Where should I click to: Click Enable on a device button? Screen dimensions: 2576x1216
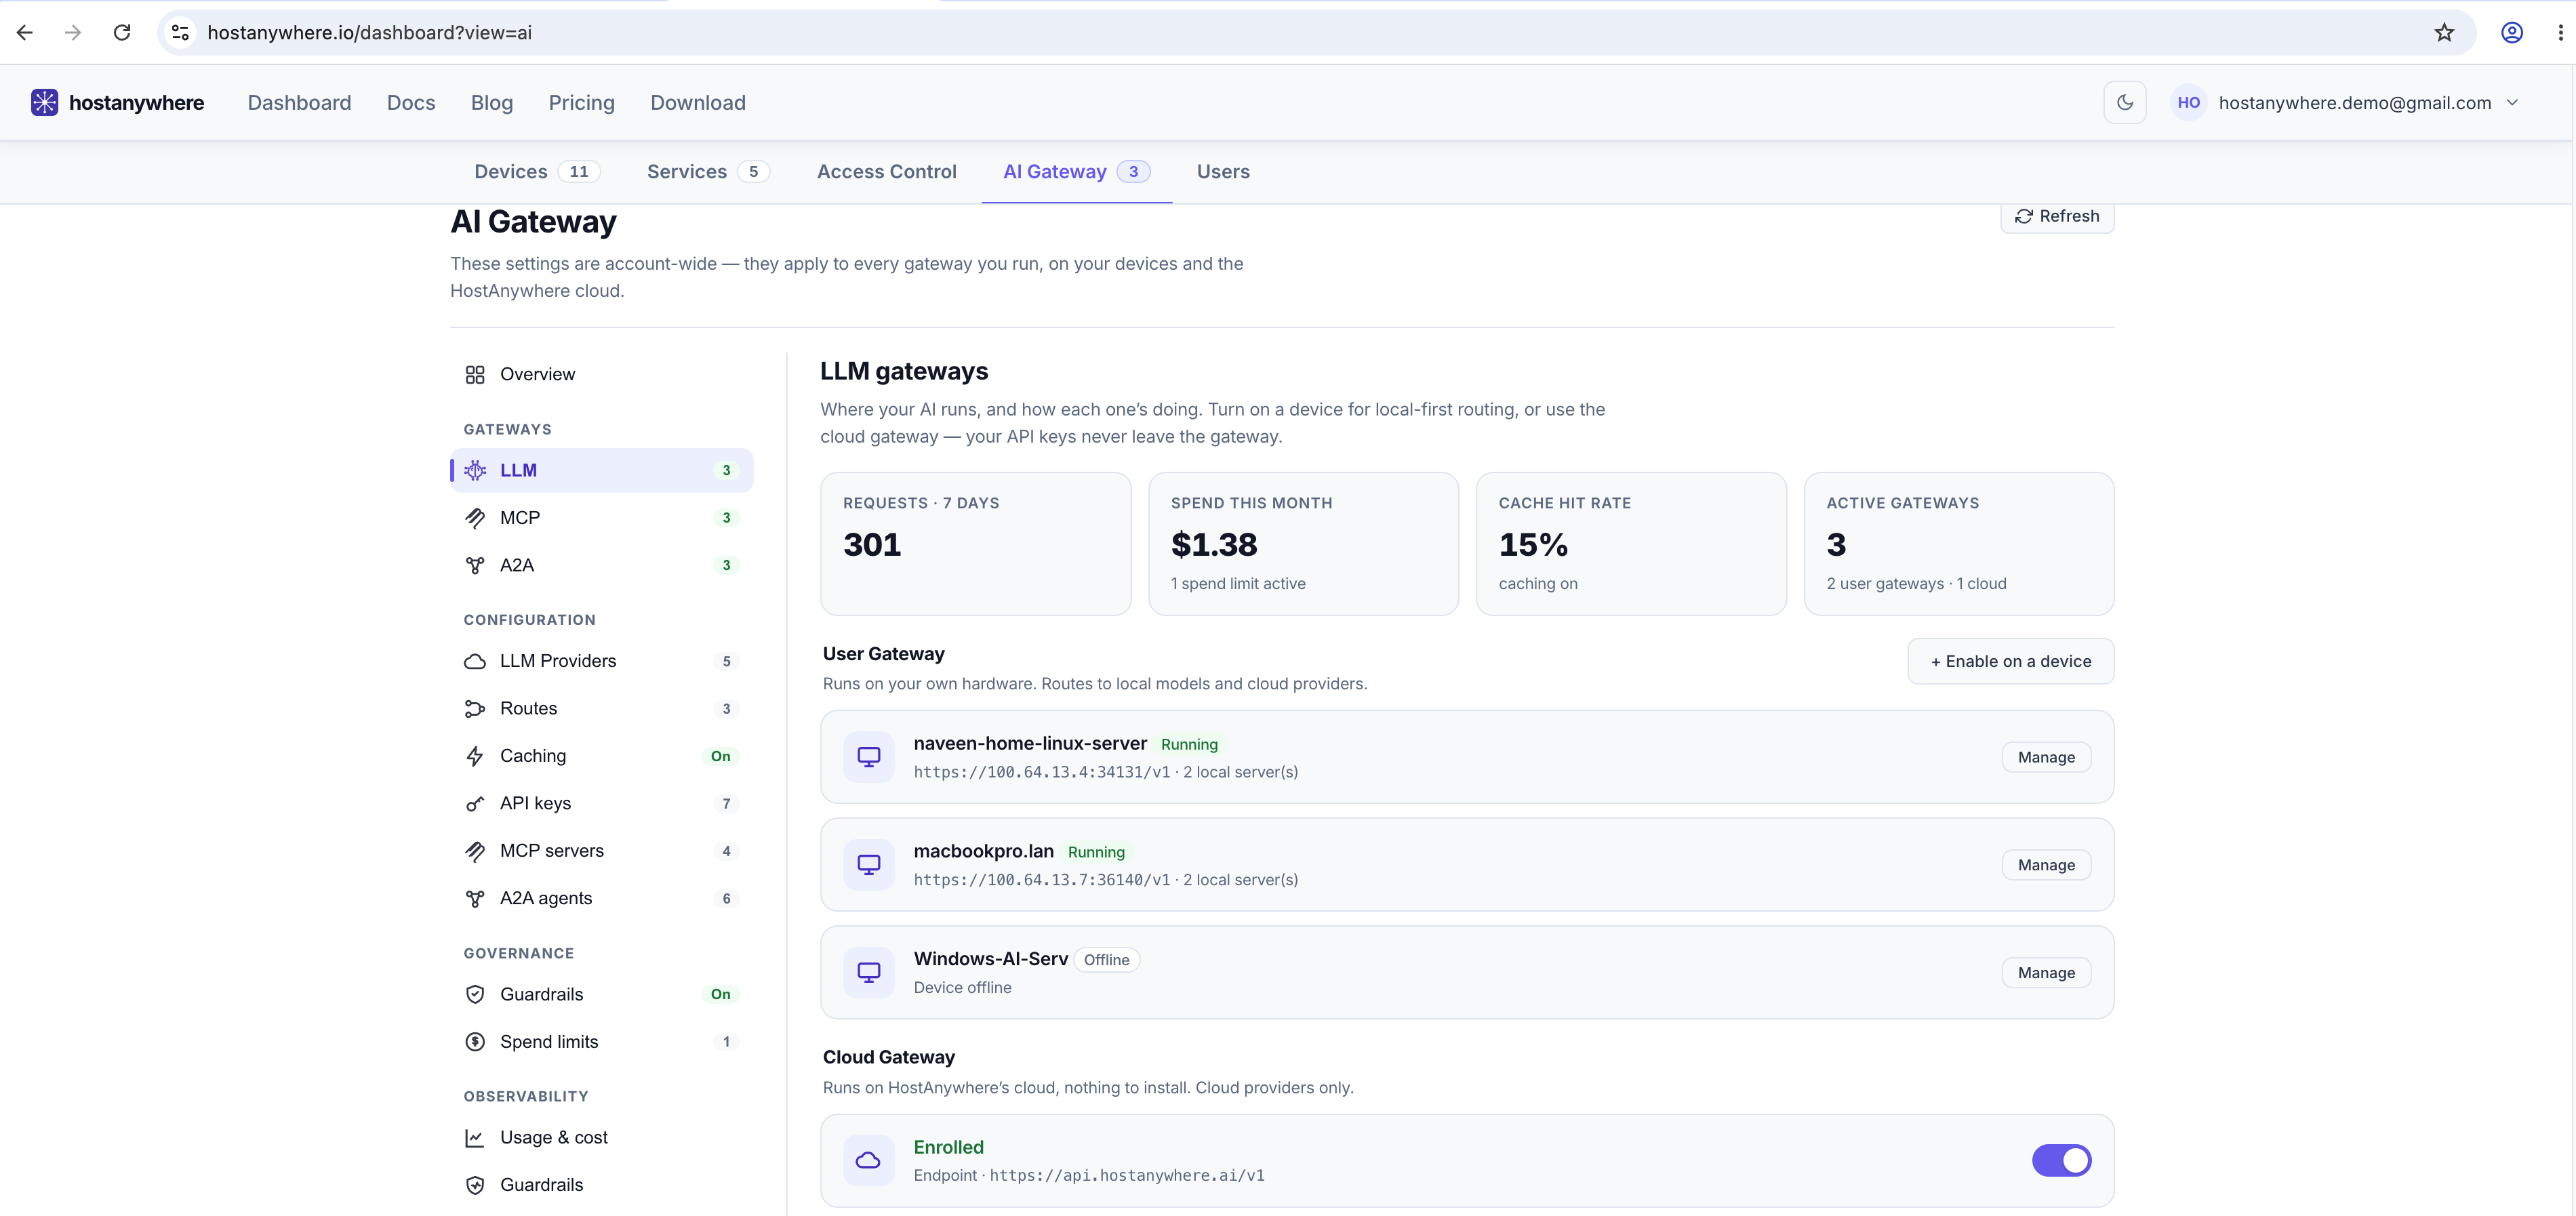pyautogui.click(x=2010, y=661)
